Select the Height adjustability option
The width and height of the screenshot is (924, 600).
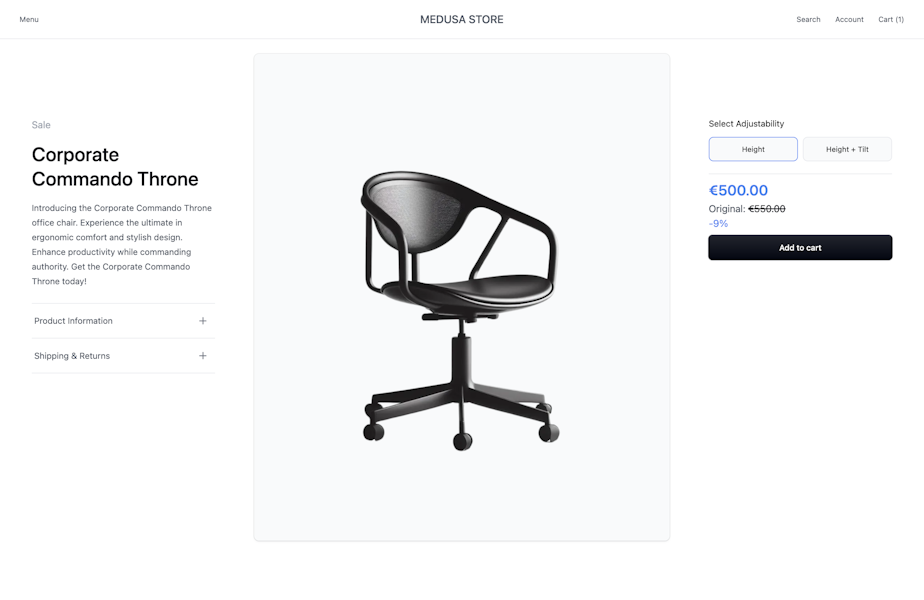[753, 149]
